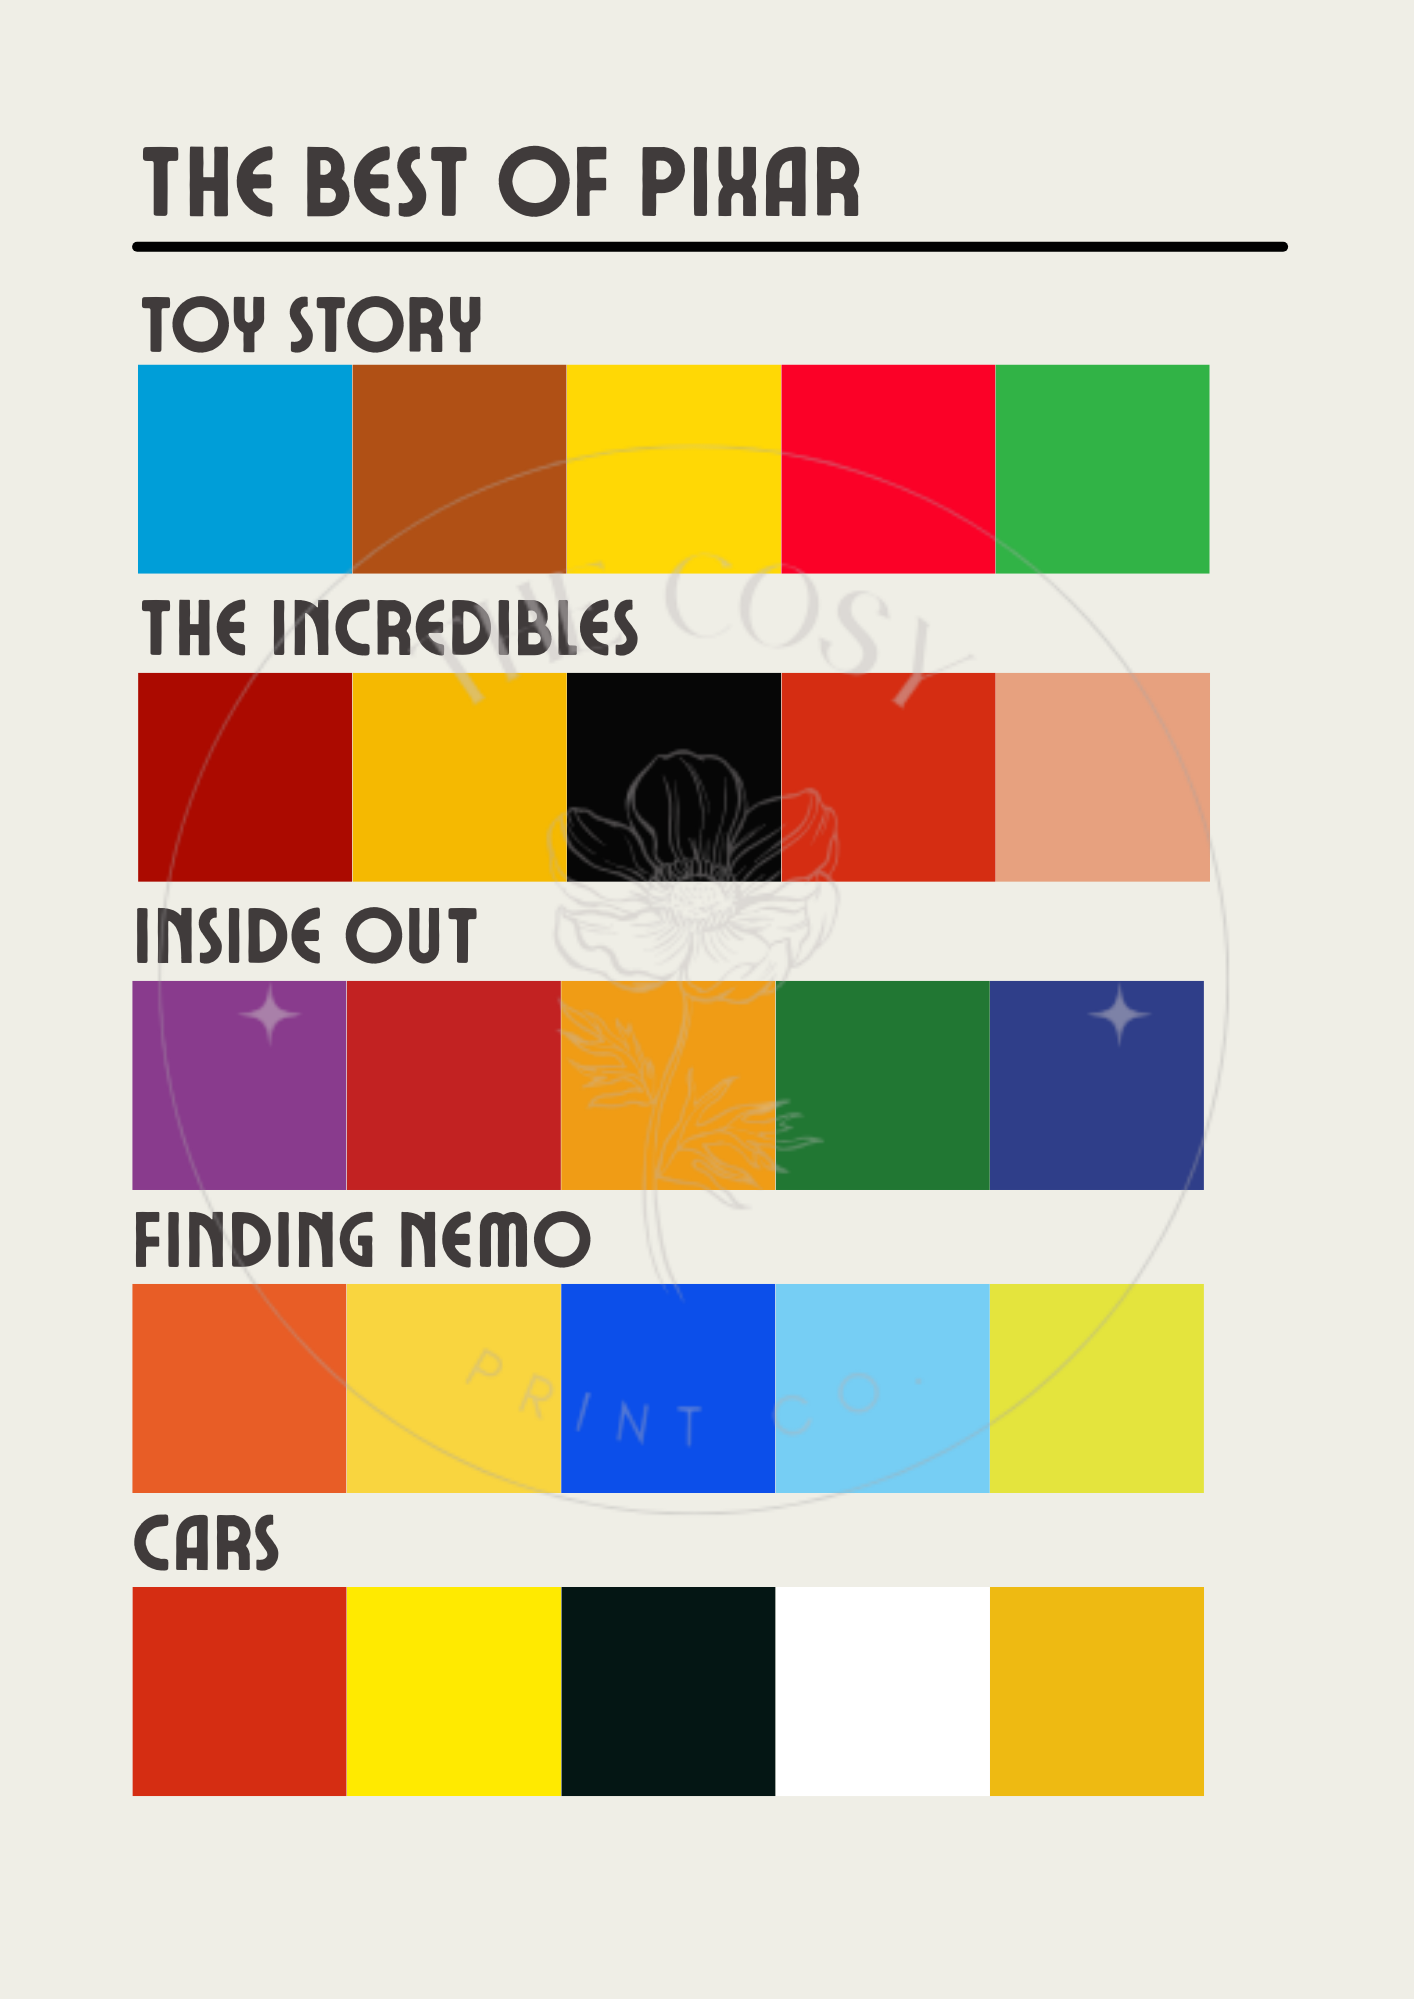This screenshot has height=2000, width=1414.
Task: Select the peach swatch in The Incredibles row
Action: [x=1102, y=777]
